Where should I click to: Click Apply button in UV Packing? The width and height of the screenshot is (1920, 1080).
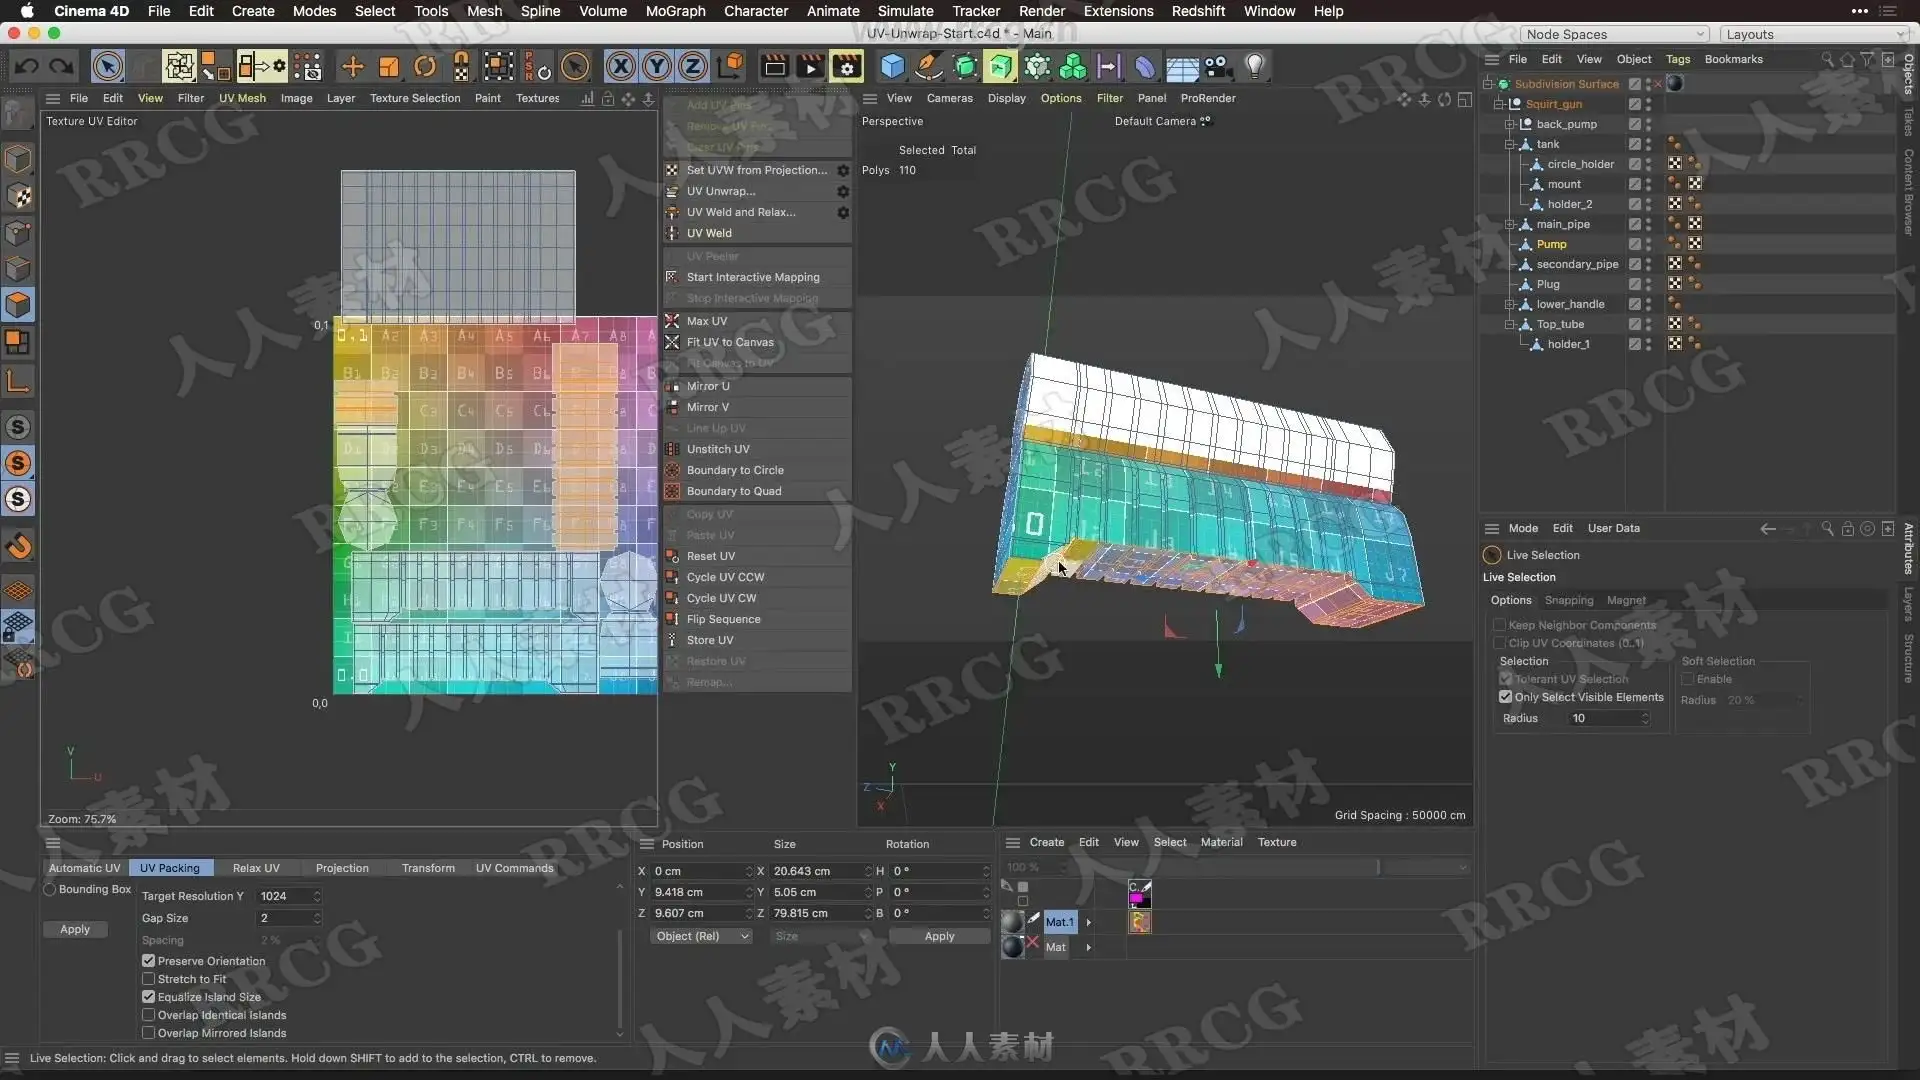coord(75,929)
